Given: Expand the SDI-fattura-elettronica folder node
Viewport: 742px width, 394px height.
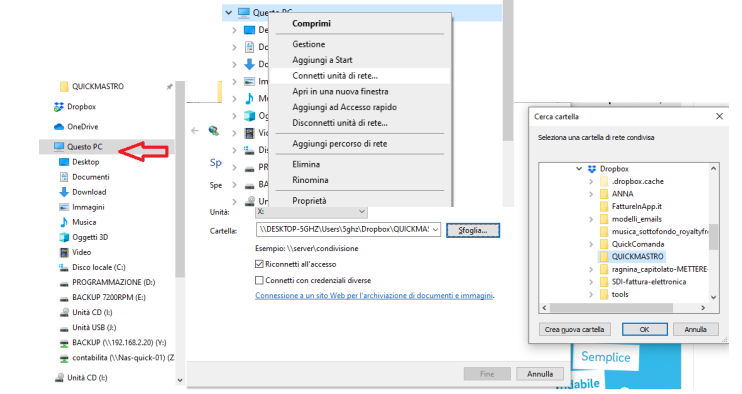Looking at the screenshot, I should [x=591, y=282].
